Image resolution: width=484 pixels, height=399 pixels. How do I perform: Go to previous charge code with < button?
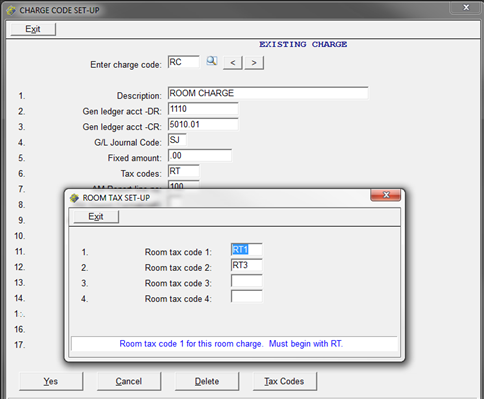pos(233,63)
